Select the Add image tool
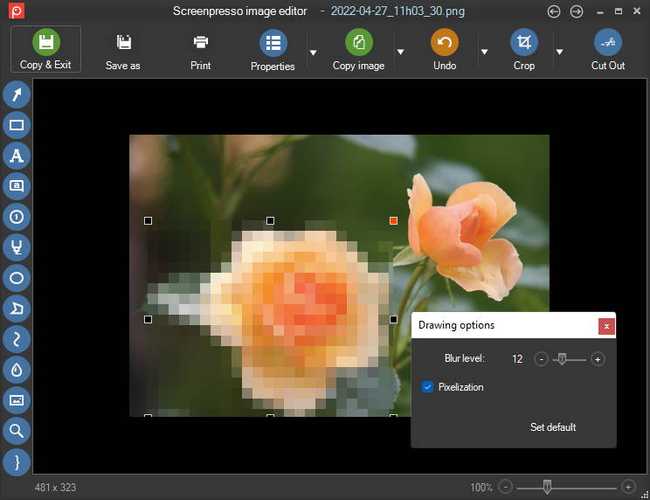The width and height of the screenshot is (650, 500). [x=17, y=399]
